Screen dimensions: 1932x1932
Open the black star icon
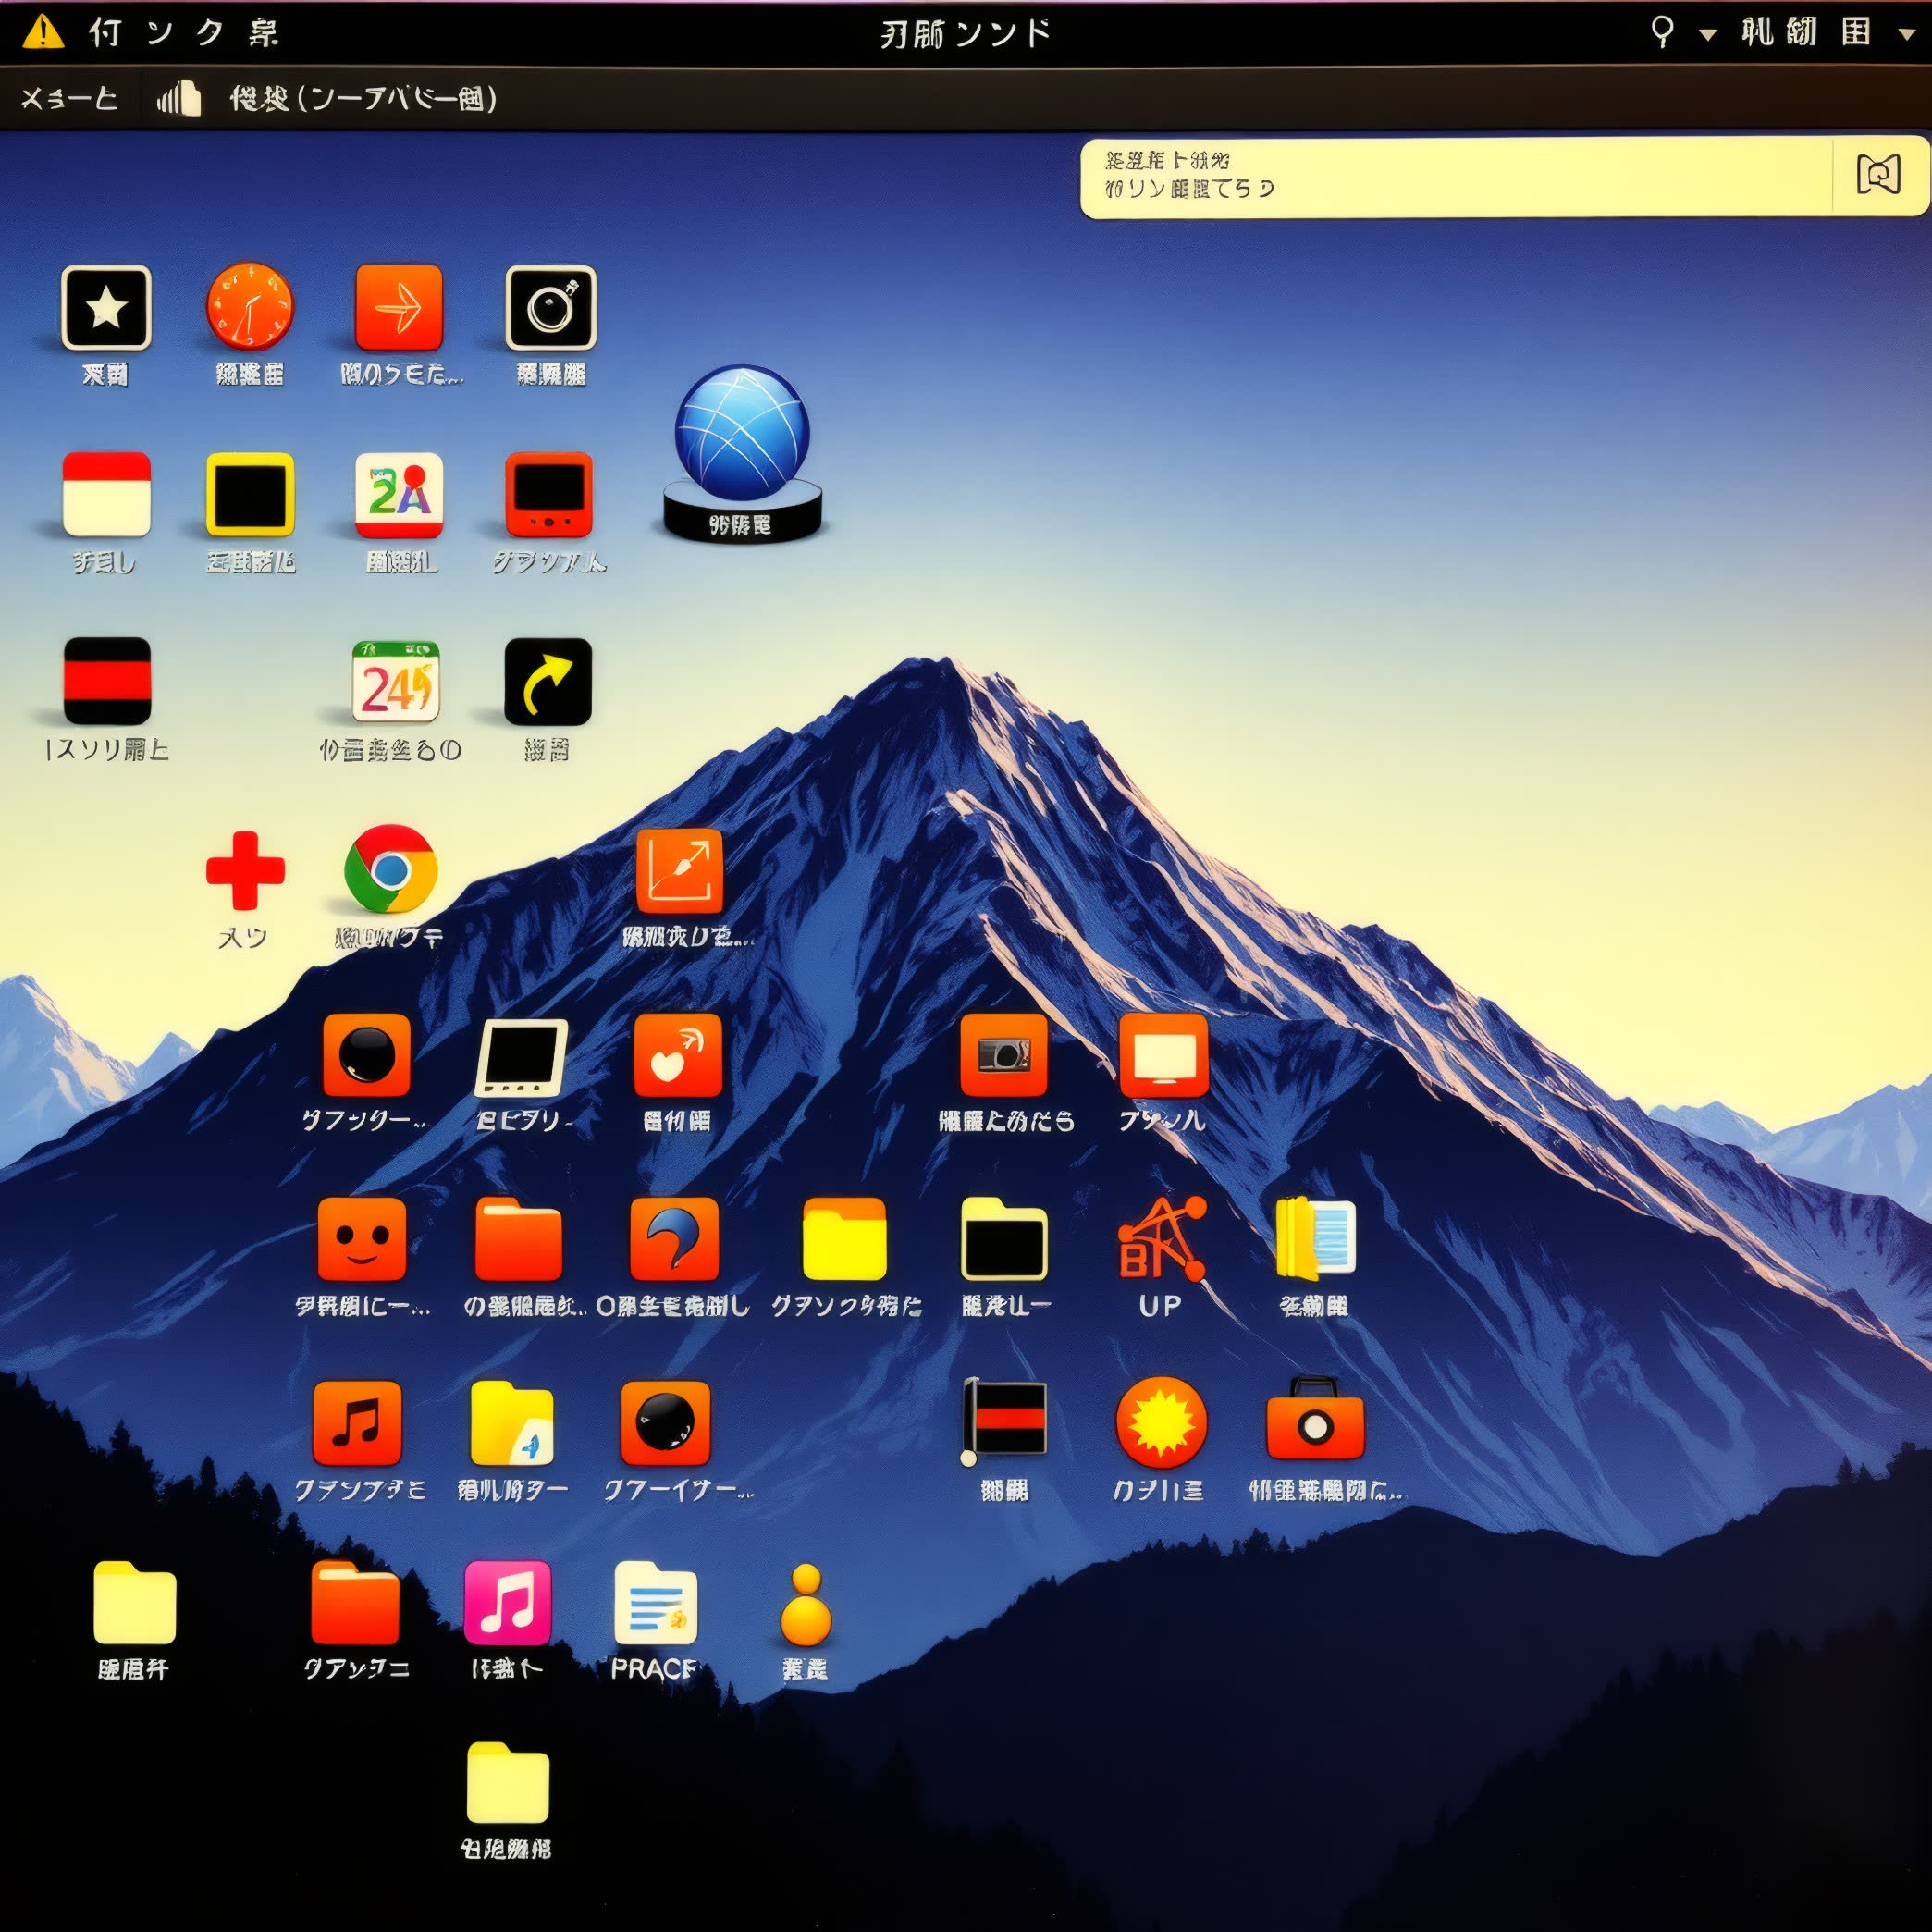pyautogui.click(x=106, y=308)
